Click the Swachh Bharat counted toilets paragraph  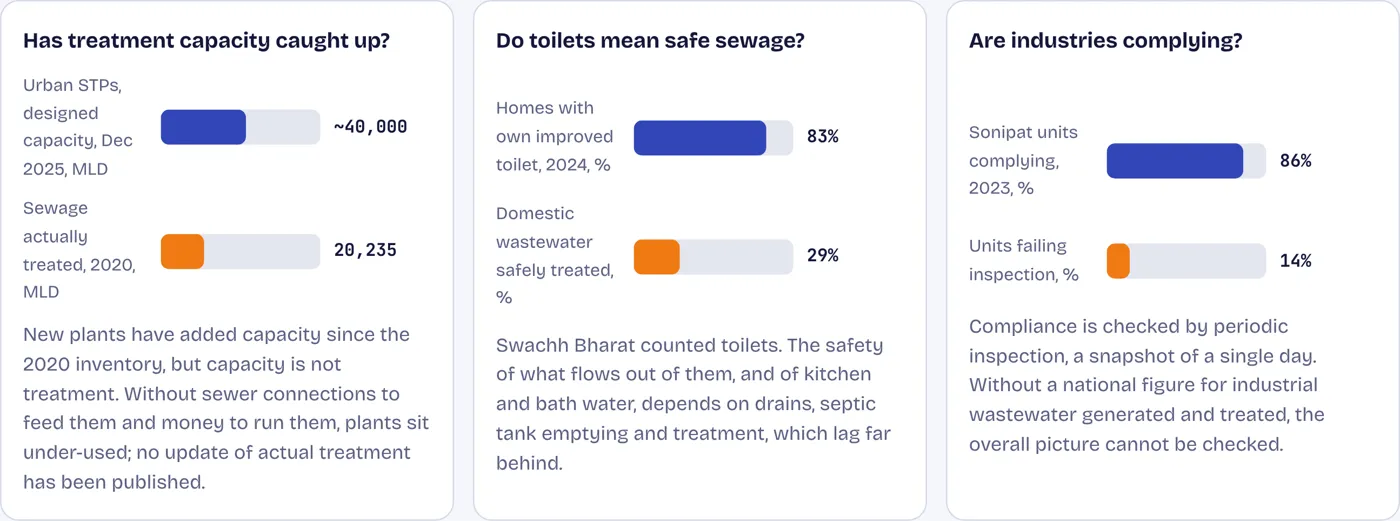(694, 405)
